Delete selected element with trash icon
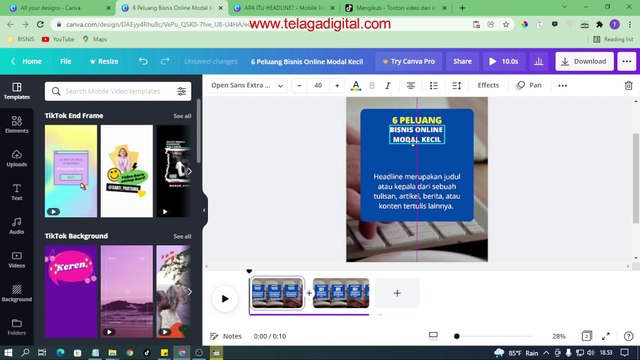 click(629, 85)
